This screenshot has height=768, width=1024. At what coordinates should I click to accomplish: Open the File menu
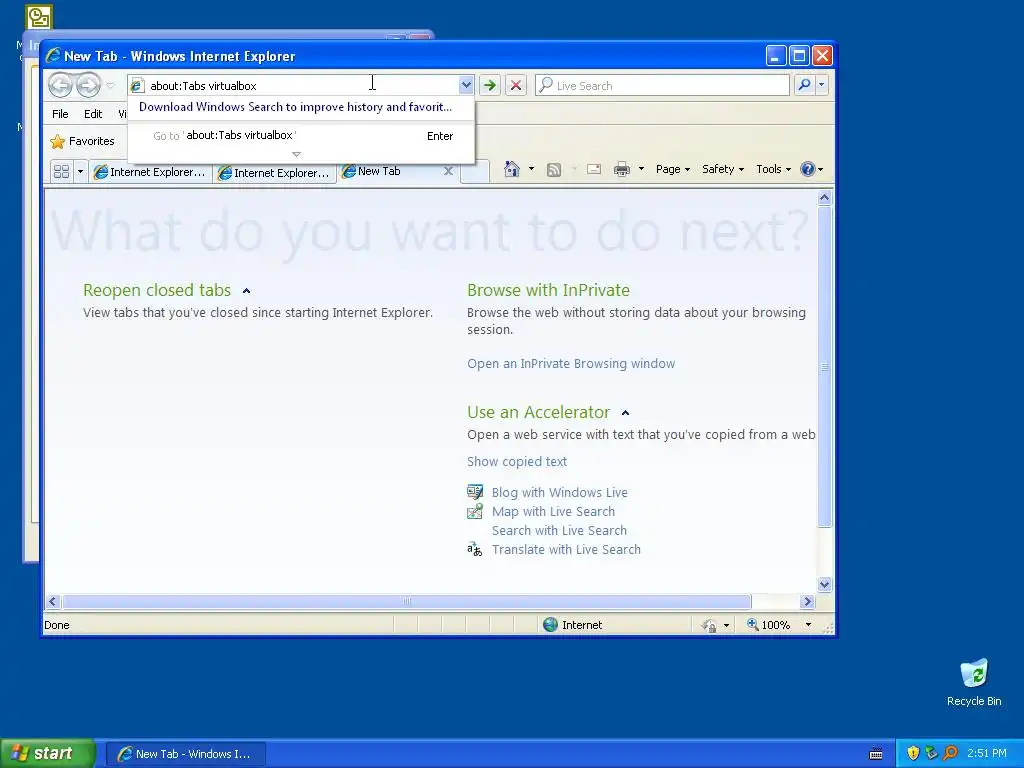tap(60, 114)
